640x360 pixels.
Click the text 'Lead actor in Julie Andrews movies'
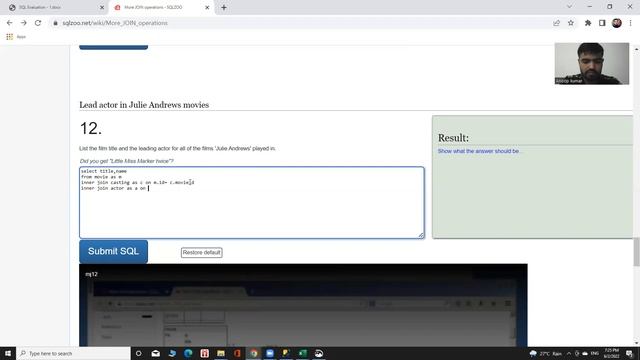[144, 105]
